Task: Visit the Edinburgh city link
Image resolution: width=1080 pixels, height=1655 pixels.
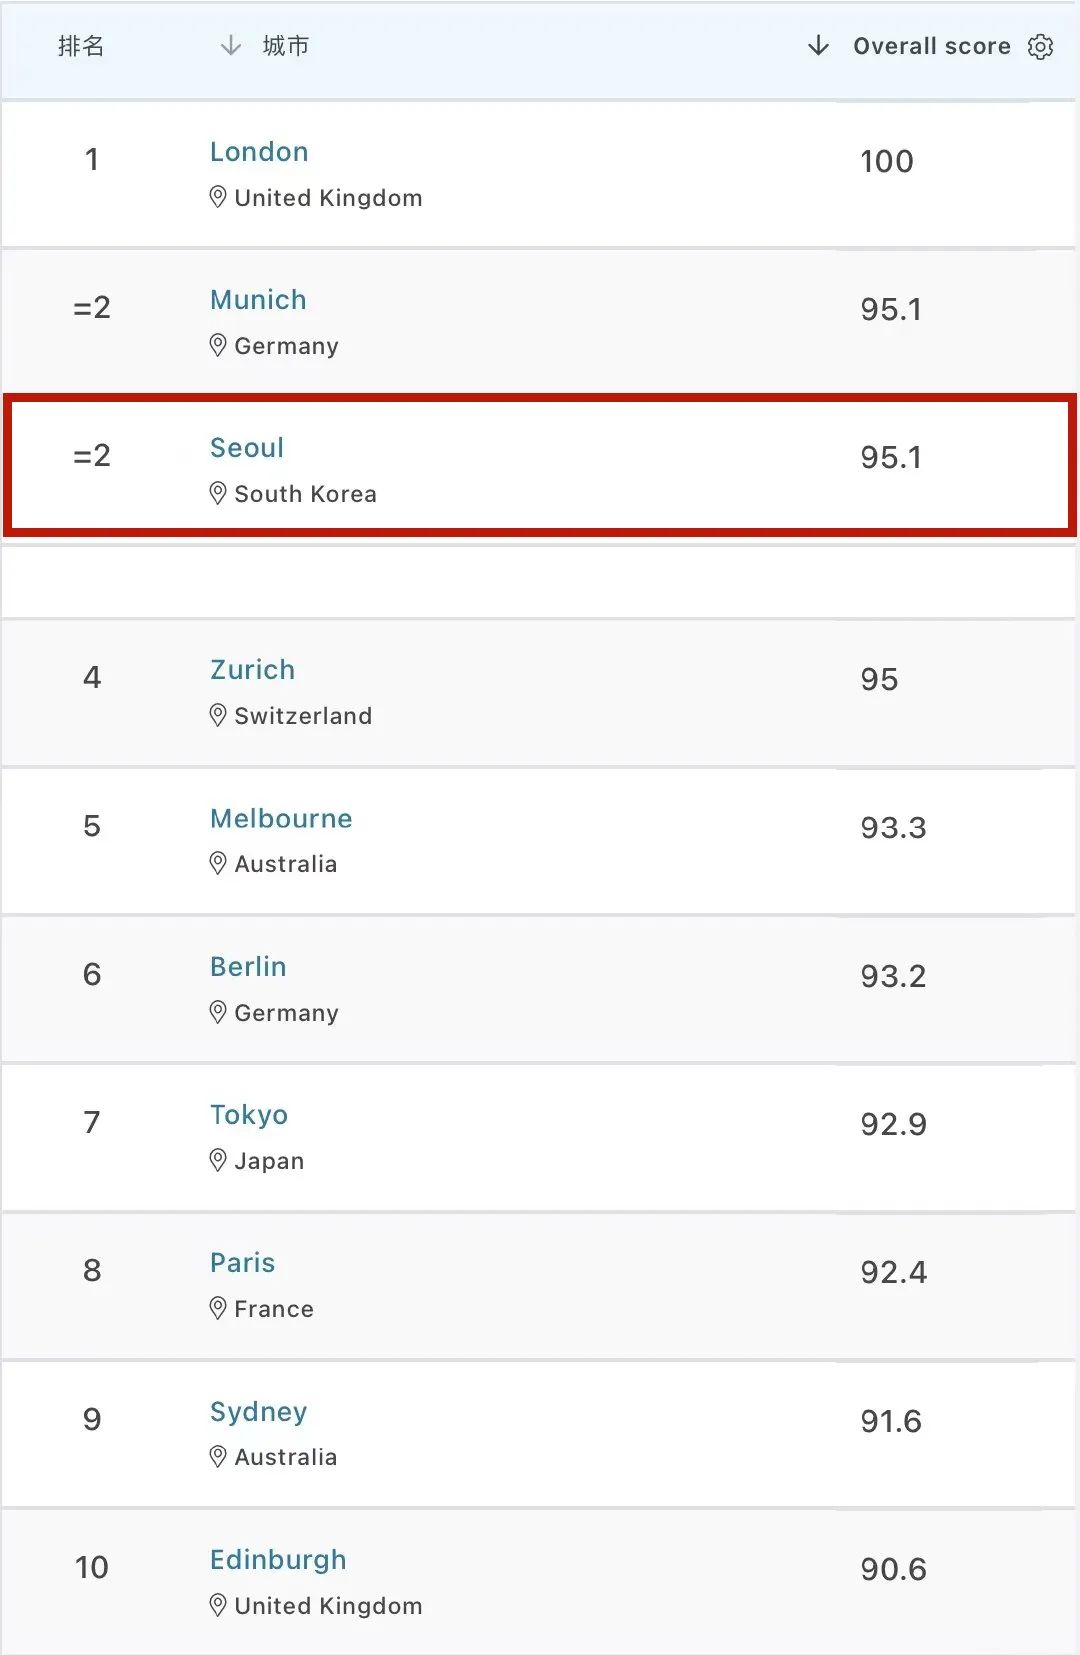Action: (x=278, y=1560)
